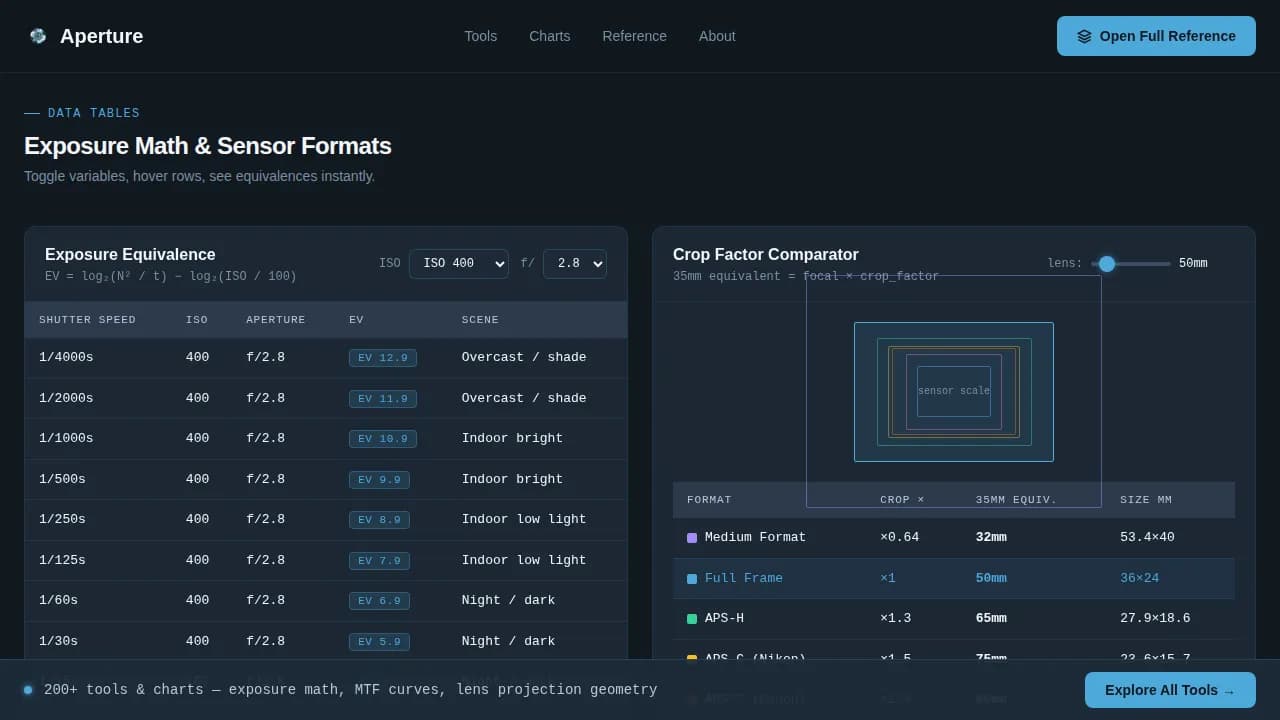
Task: Select the Medium Format row label
Action: (x=755, y=537)
